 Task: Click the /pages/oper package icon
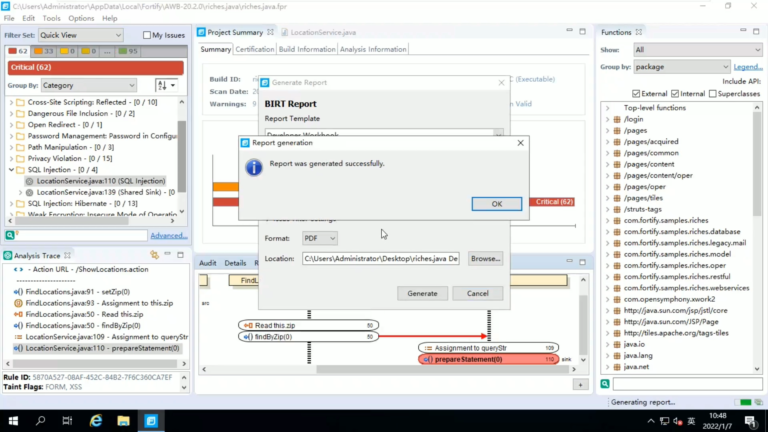click(617, 187)
